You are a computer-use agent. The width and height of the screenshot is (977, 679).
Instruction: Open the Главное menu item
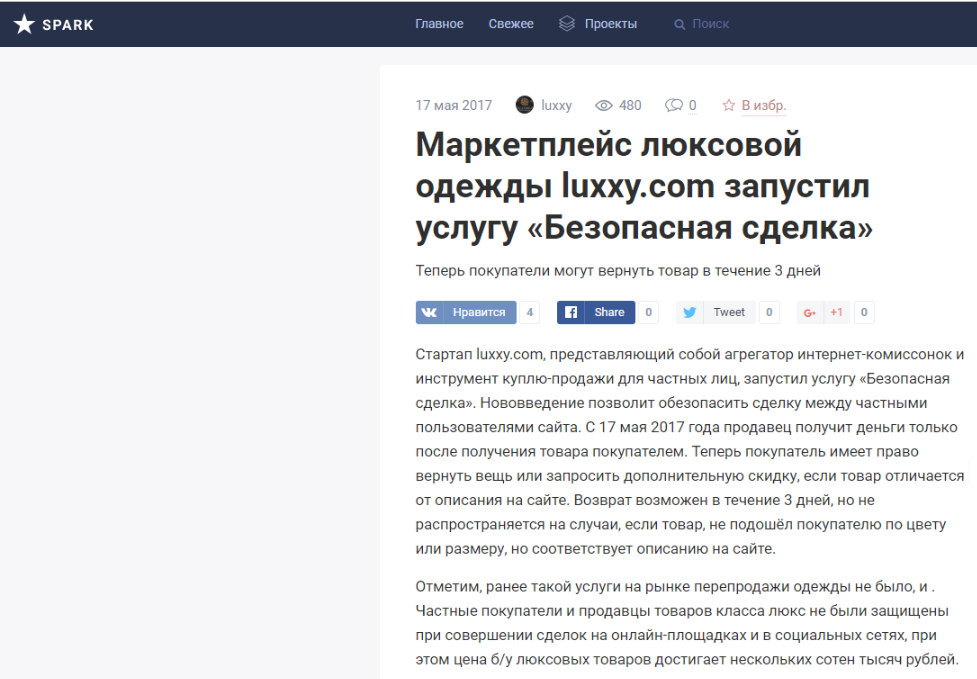pyautogui.click(x=439, y=24)
